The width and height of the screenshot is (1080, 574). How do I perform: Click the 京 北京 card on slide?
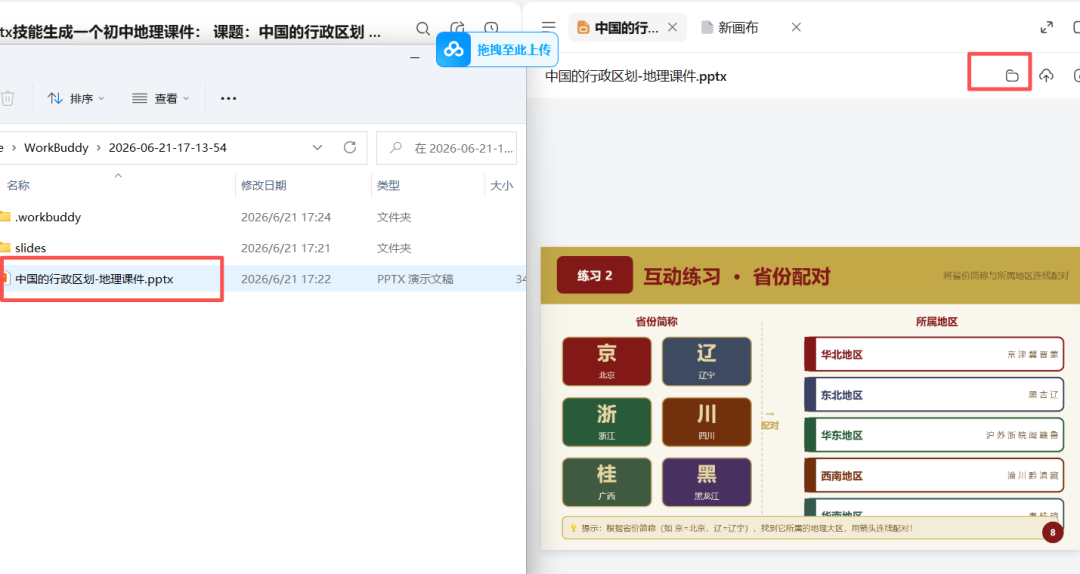(x=607, y=361)
